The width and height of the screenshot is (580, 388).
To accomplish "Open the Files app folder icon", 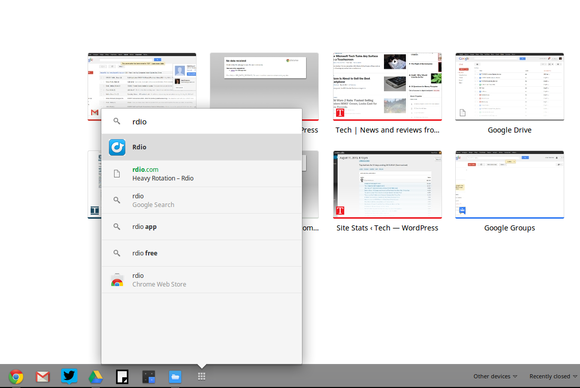I will coord(175,377).
